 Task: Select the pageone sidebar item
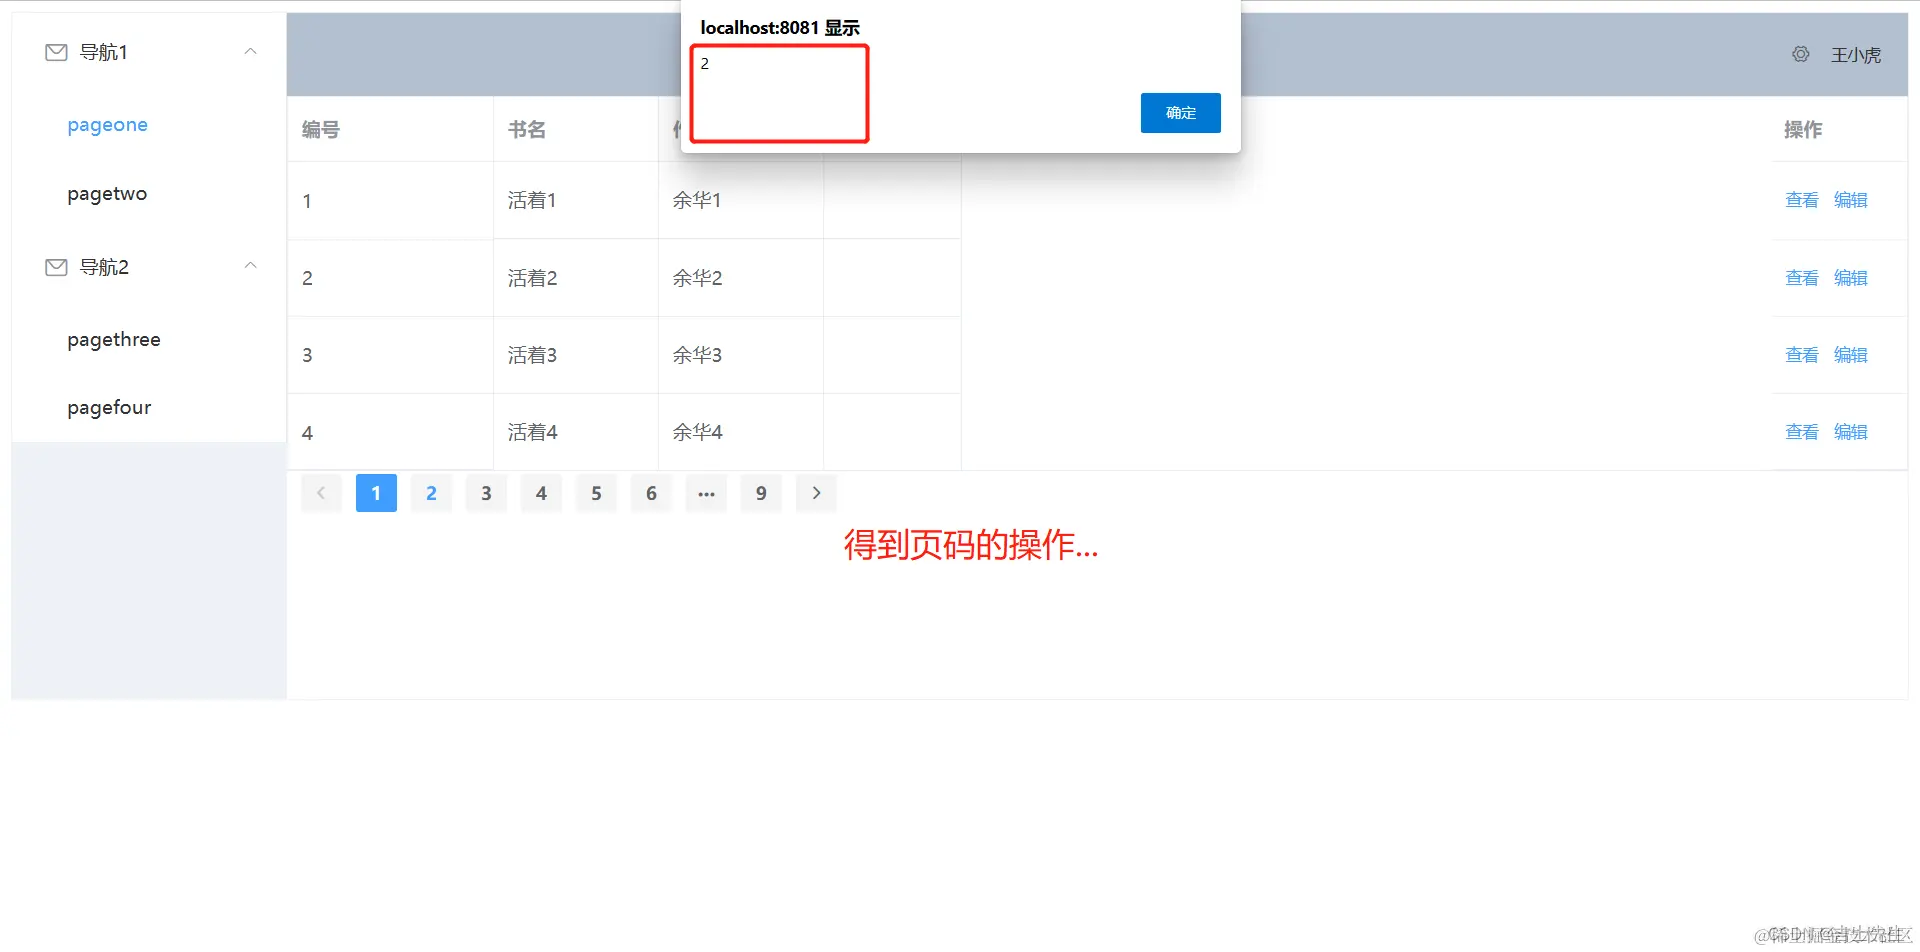[x=107, y=124]
